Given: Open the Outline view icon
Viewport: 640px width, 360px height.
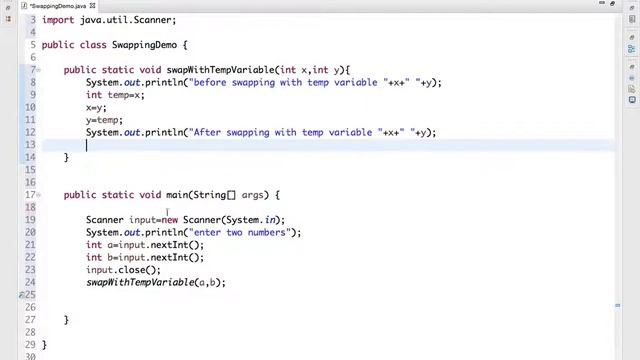Looking at the screenshot, I should 632,49.
